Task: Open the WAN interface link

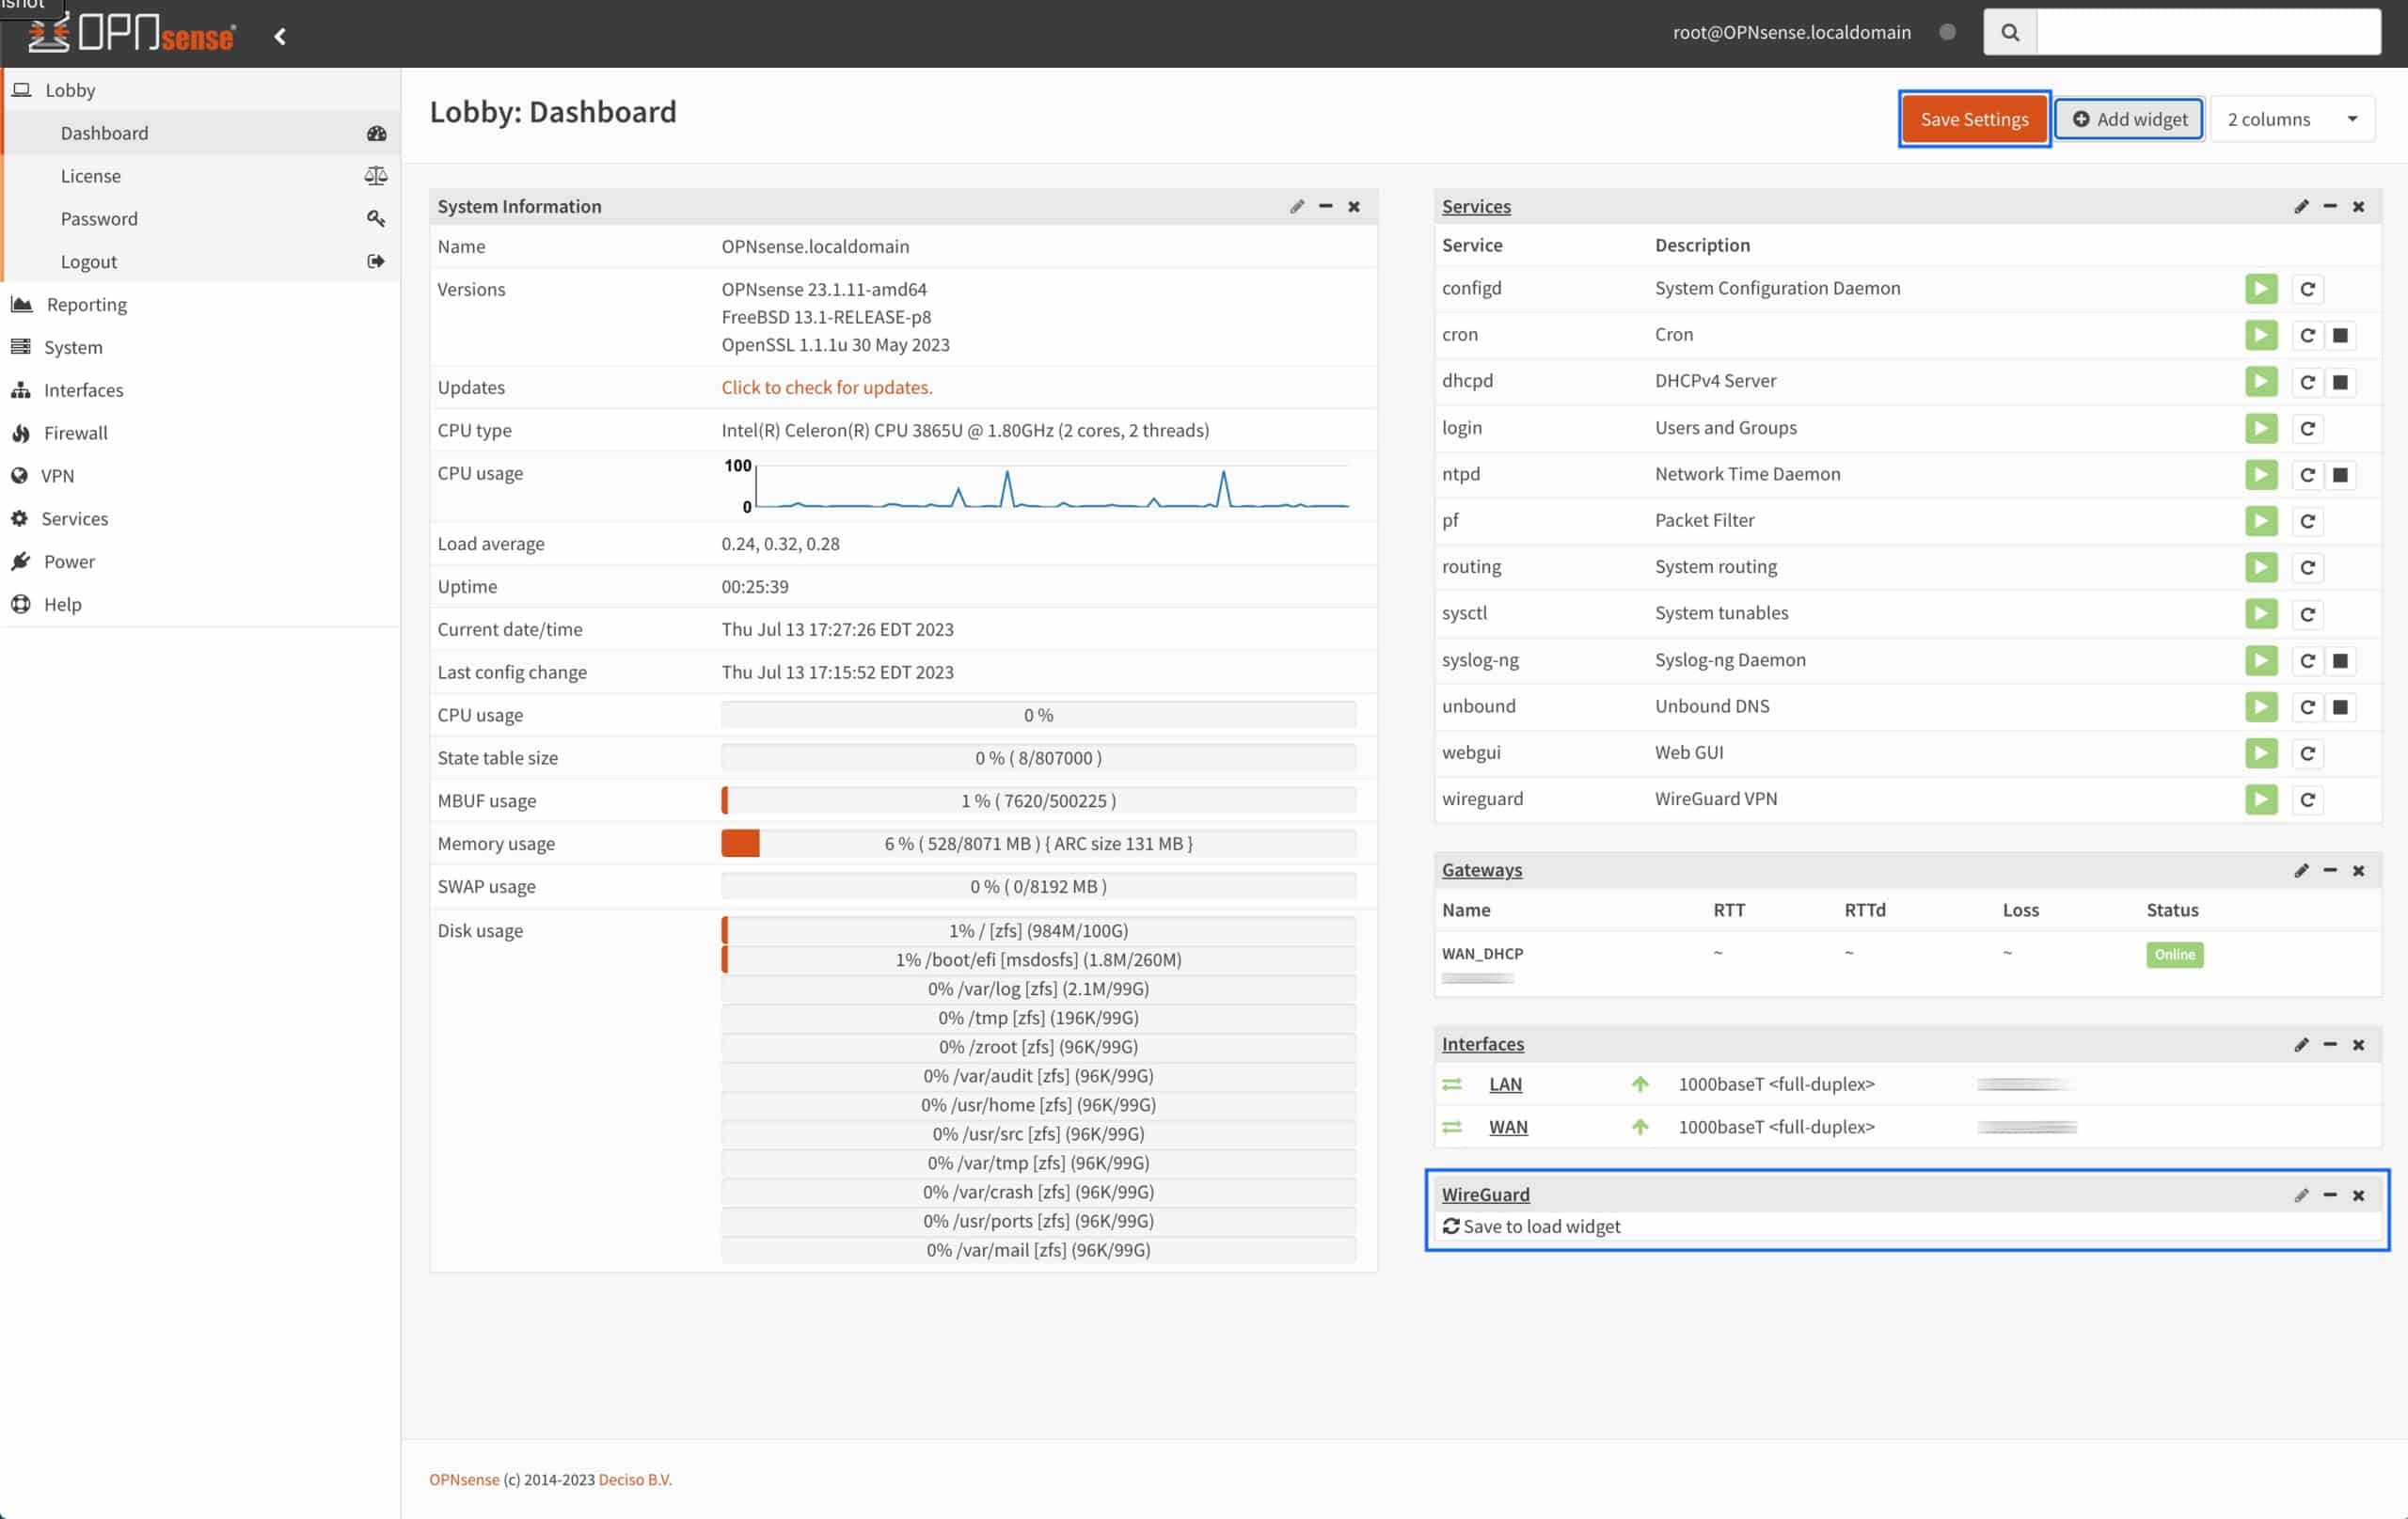Action: (x=1508, y=1127)
